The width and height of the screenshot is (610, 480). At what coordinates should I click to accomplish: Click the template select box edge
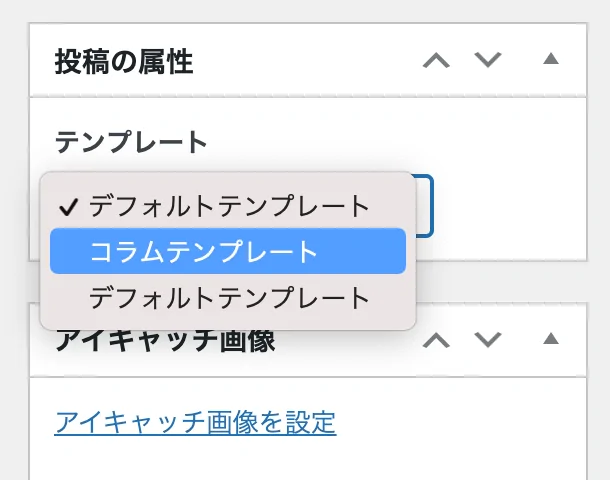(x=425, y=205)
